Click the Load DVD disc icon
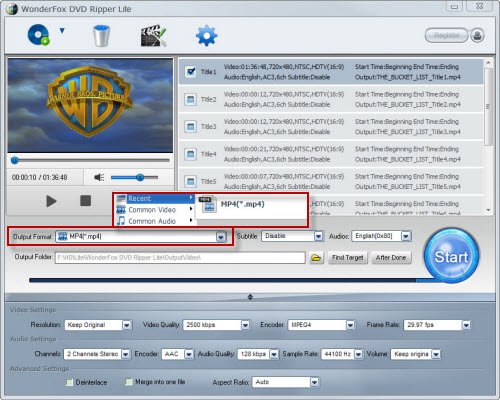The height and width of the screenshot is (400, 500). tap(38, 35)
